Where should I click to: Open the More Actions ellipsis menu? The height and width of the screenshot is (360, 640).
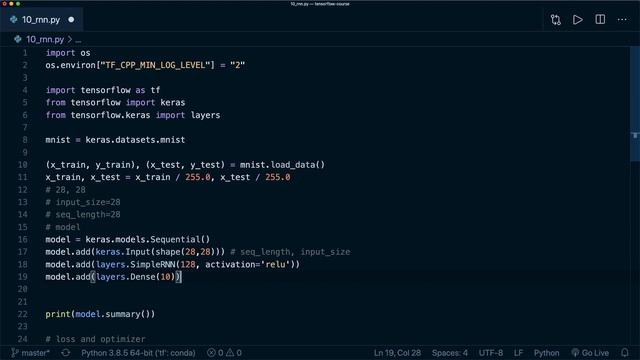622,20
